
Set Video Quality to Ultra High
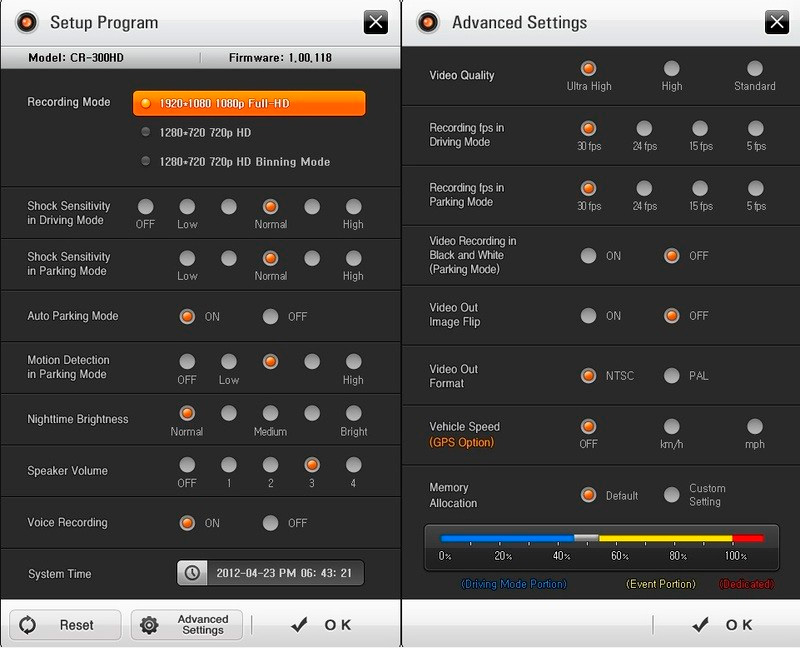pyautogui.click(x=588, y=68)
